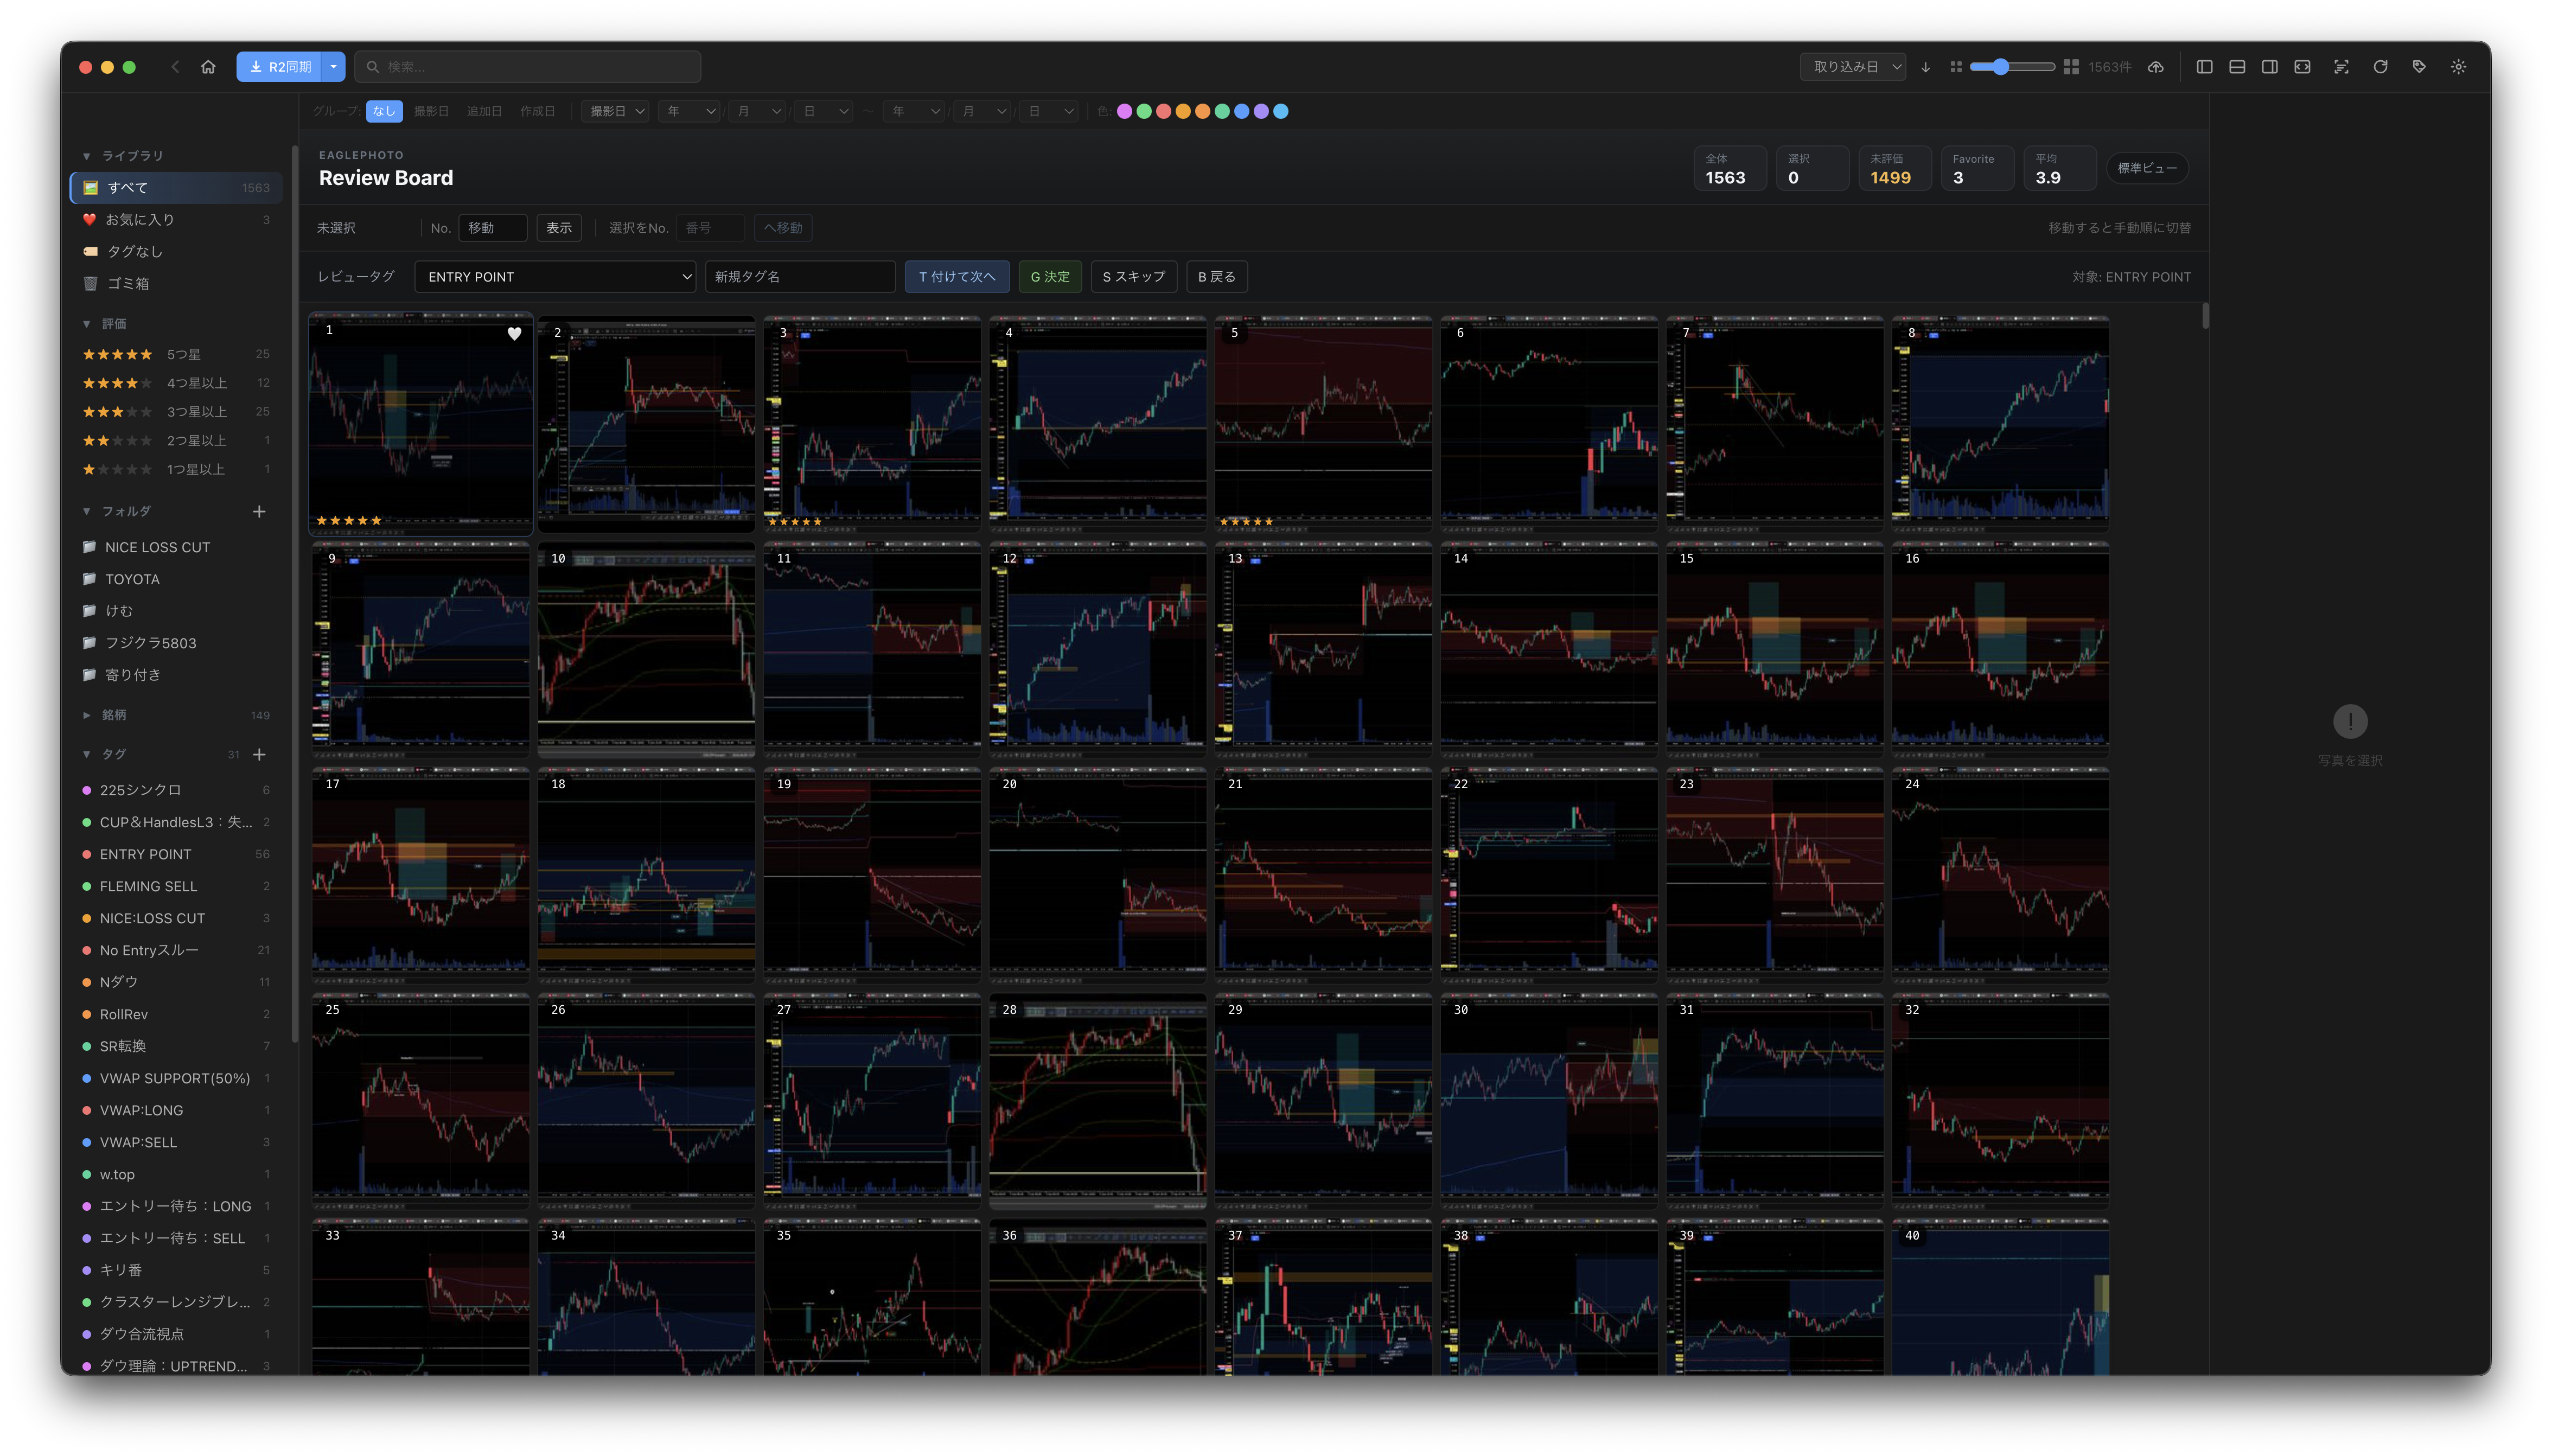Open the 寄り付き folder

[x=176, y=675]
